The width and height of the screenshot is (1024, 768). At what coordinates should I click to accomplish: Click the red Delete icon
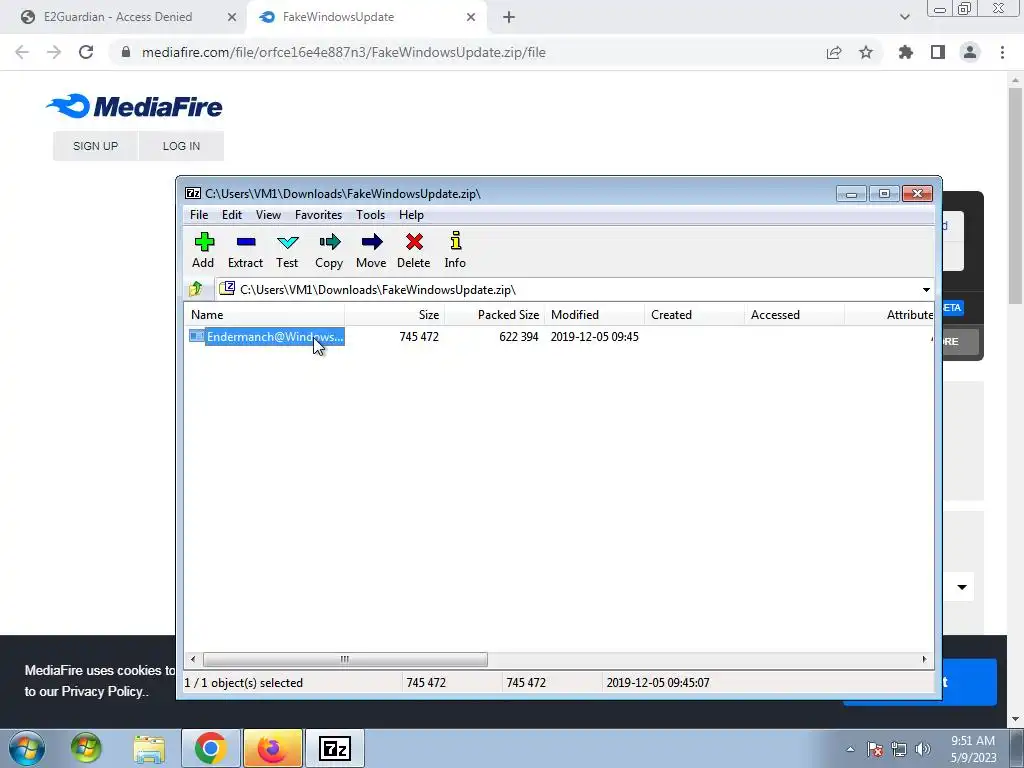tap(413, 250)
